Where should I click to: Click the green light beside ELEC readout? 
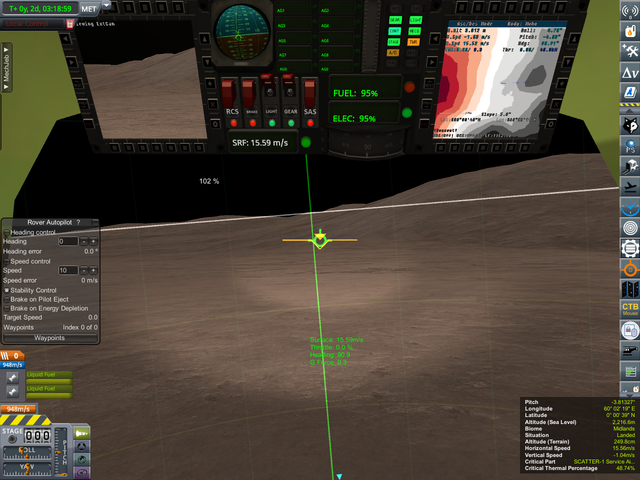(407, 113)
